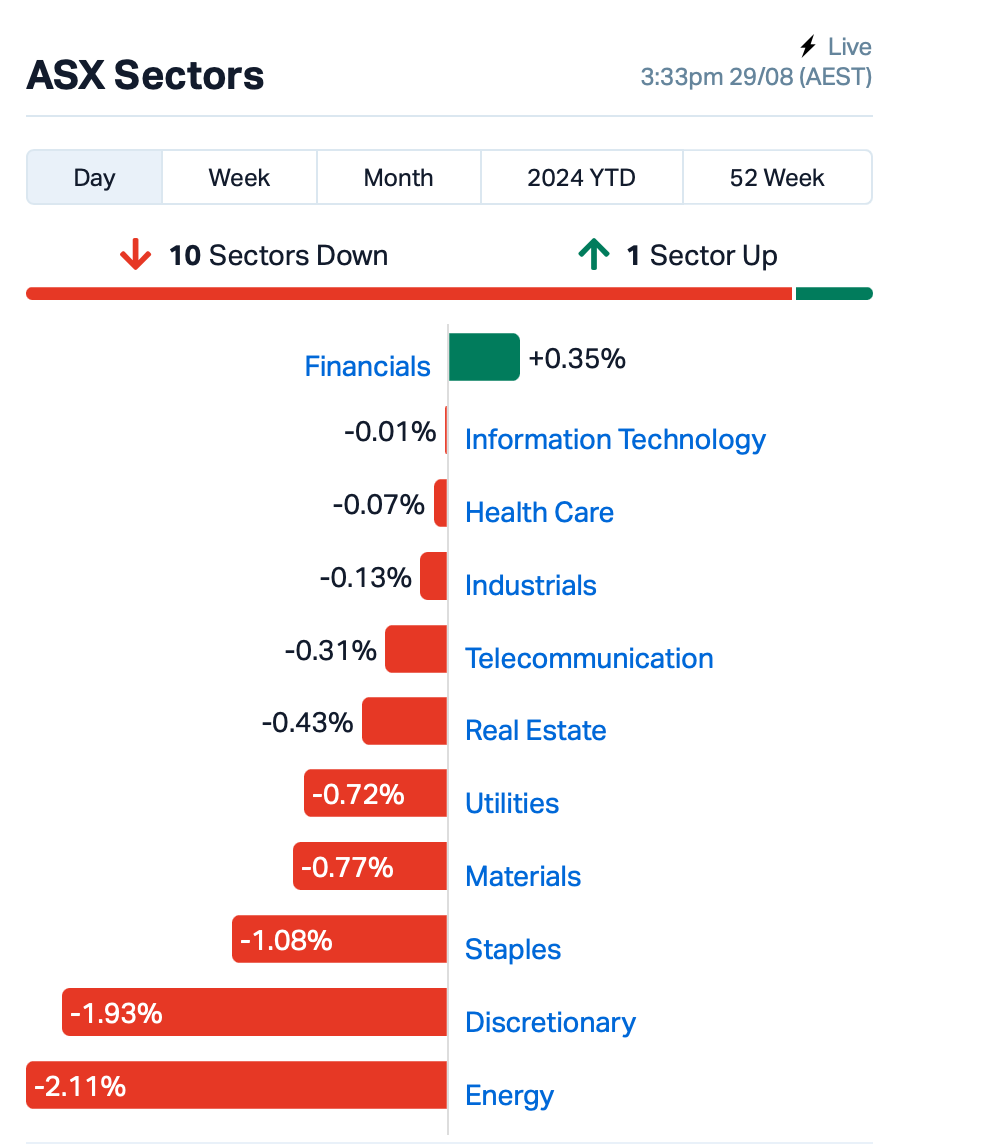The image size is (984, 1146).
Task: Select the Day tab
Action: pyautogui.click(x=94, y=178)
